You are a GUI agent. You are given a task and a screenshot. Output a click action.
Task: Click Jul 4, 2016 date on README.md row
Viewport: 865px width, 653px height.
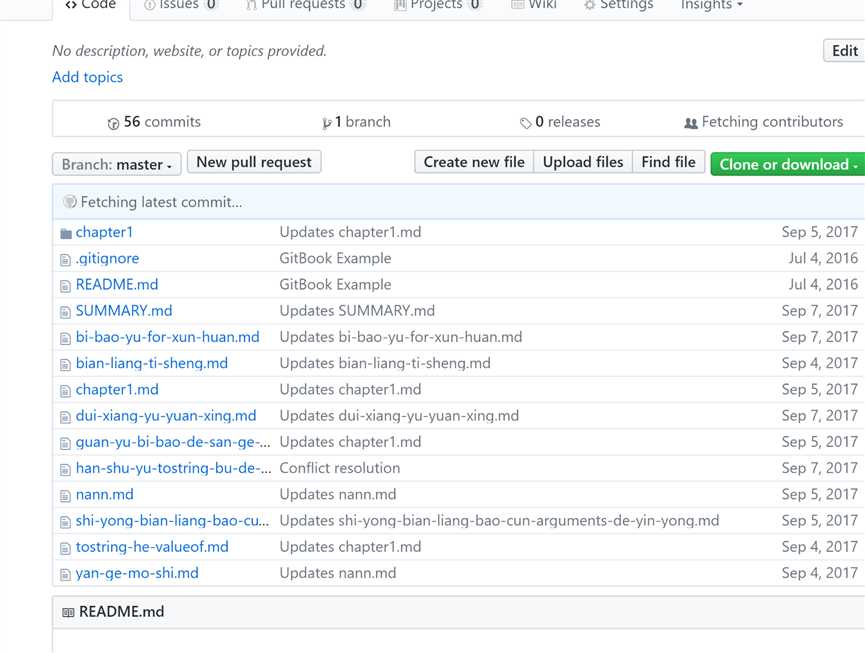click(823, 285)
